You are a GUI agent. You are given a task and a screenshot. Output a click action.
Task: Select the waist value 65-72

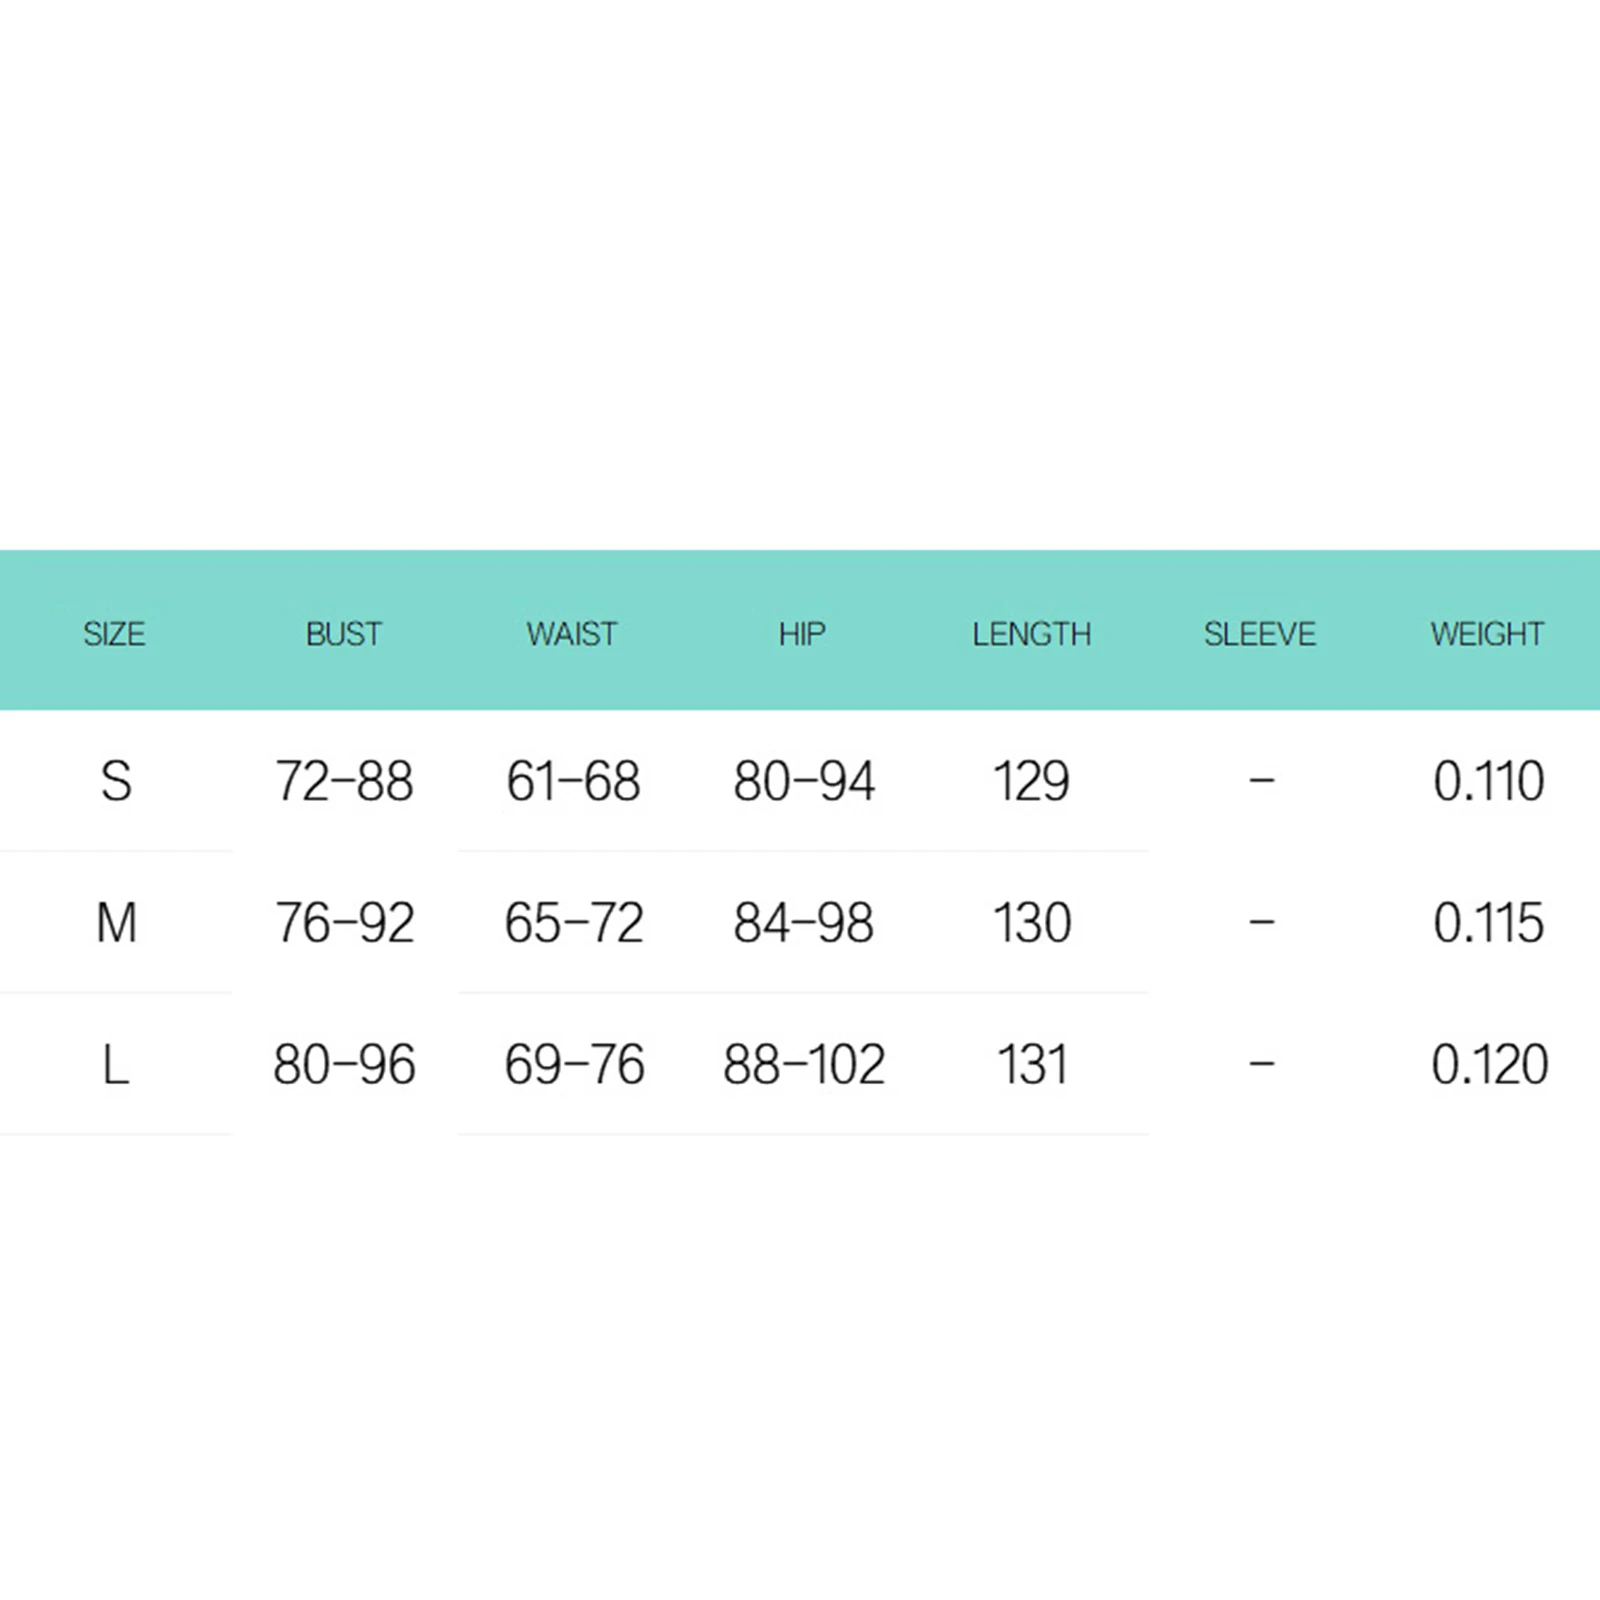click(x=574, y=923)
